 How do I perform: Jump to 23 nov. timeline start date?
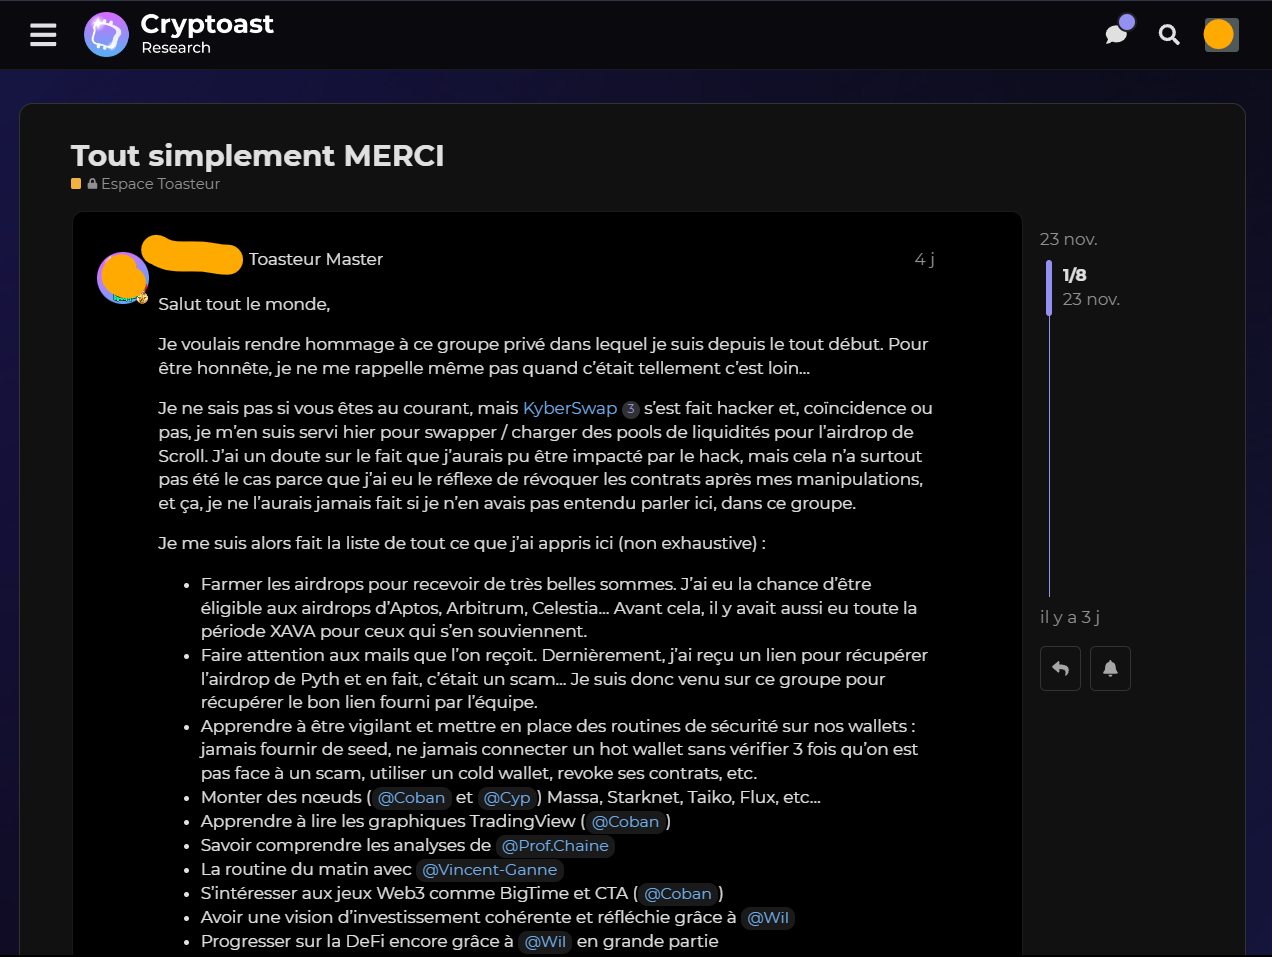pyautogui.click(x=1068, y=239)
